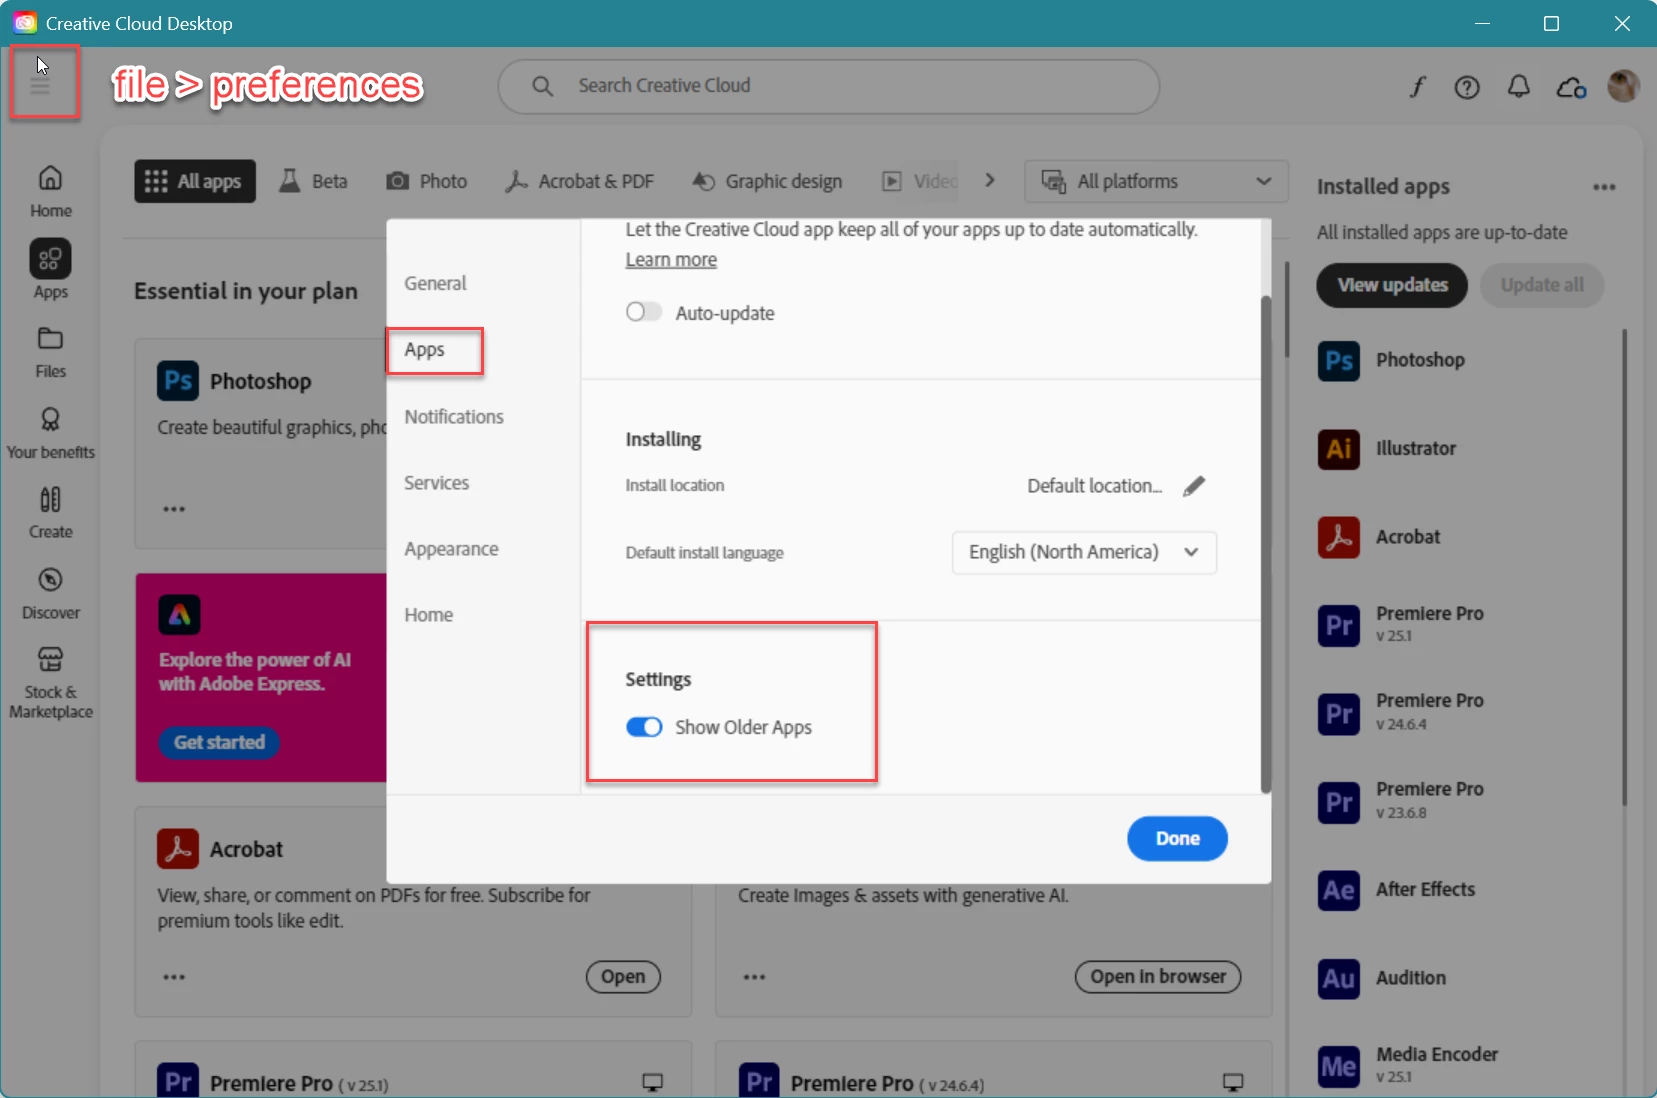Click the Acrobat icon in Installed apps

click(1338, 537)
